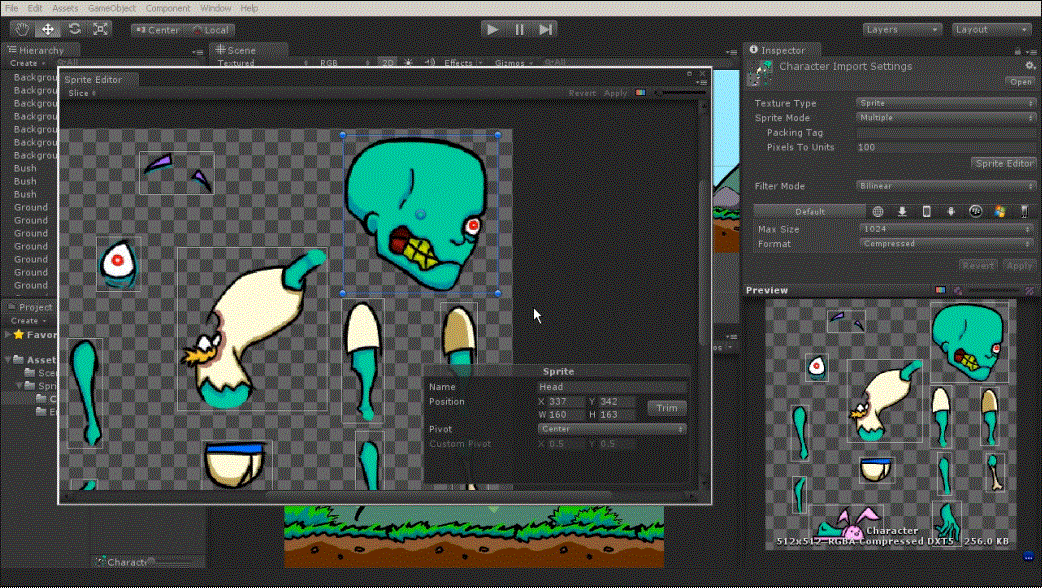Toggle RGB channel icon in Preview header

tap(940, 290)
